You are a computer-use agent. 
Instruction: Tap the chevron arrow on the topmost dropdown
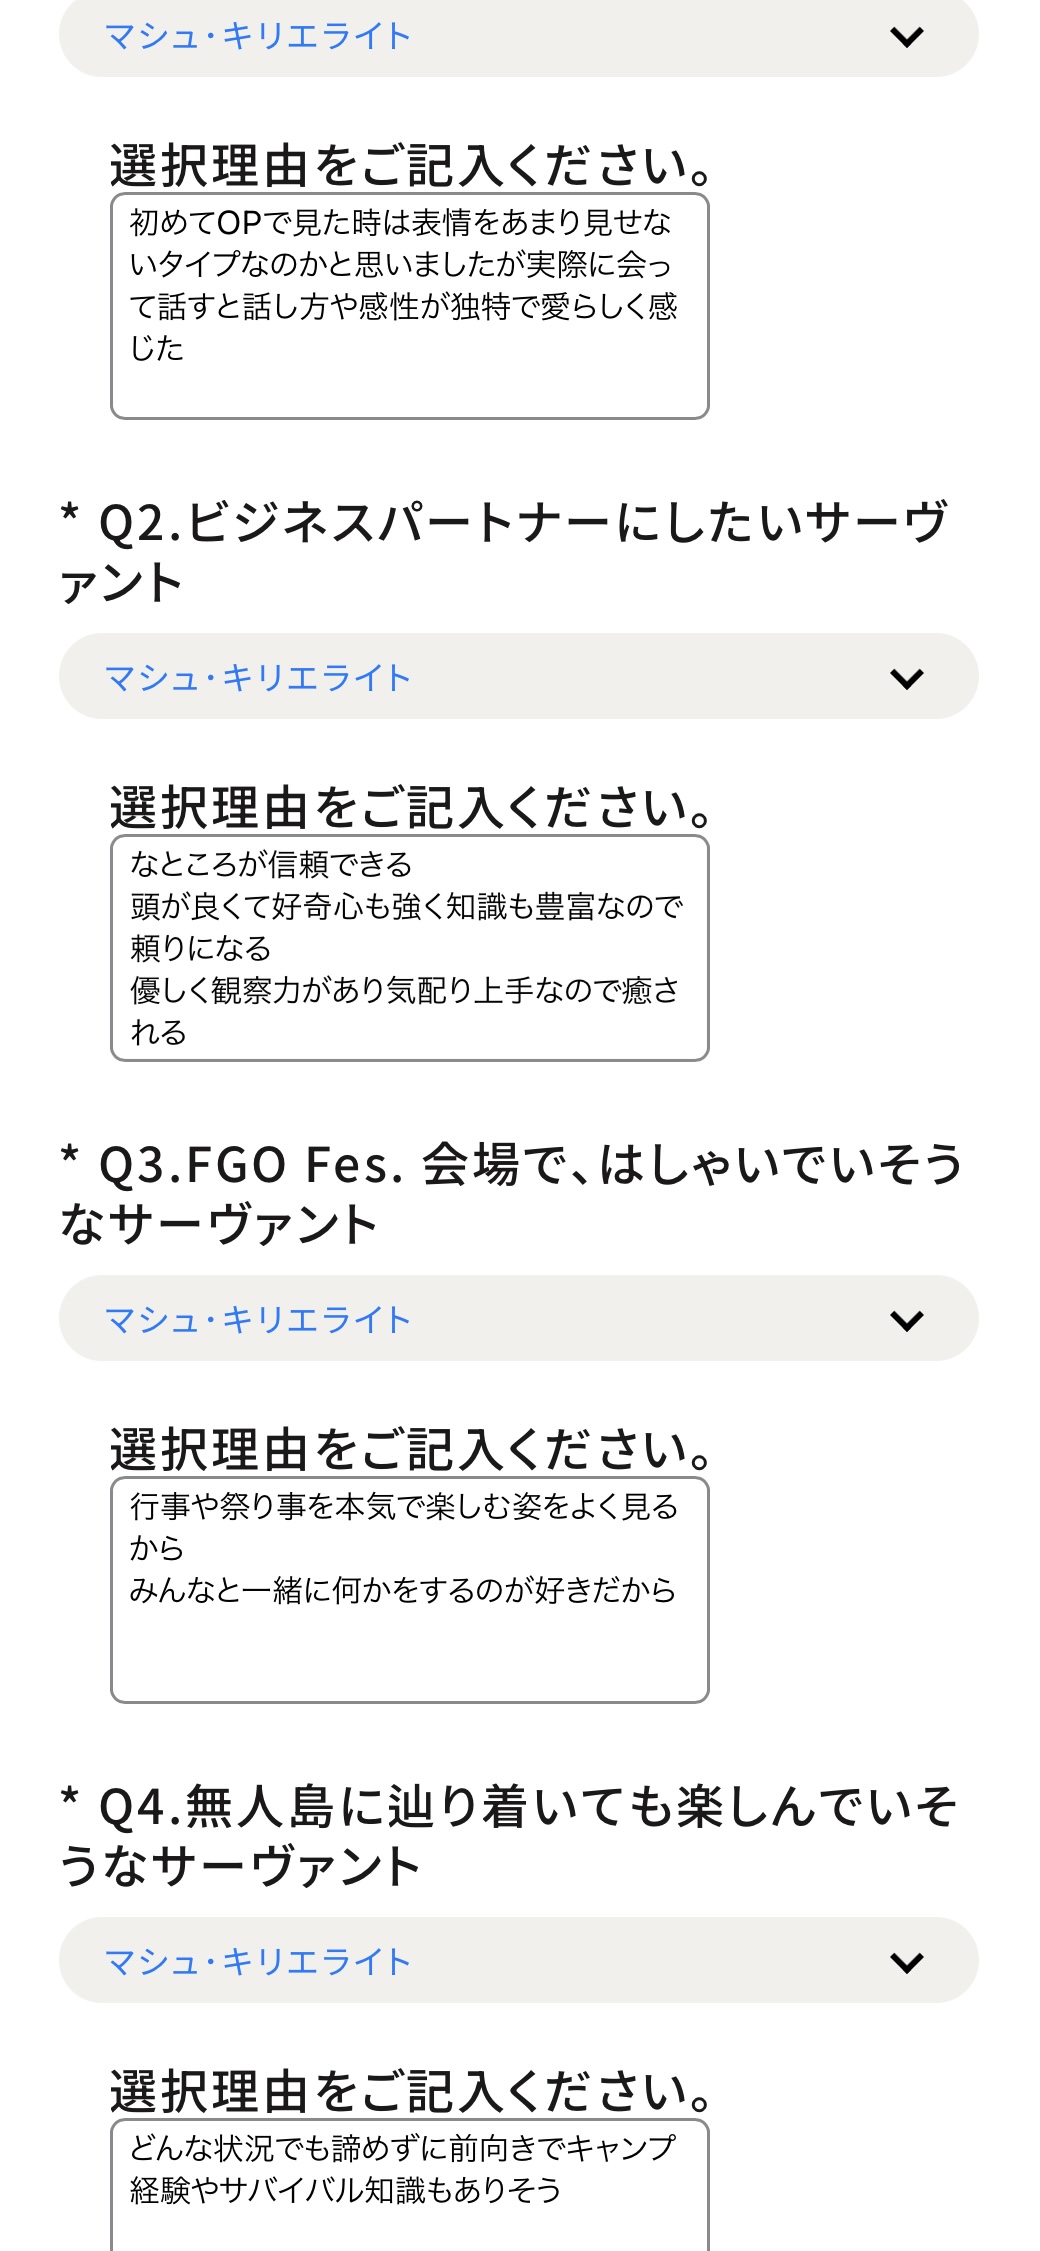point(906,37)
